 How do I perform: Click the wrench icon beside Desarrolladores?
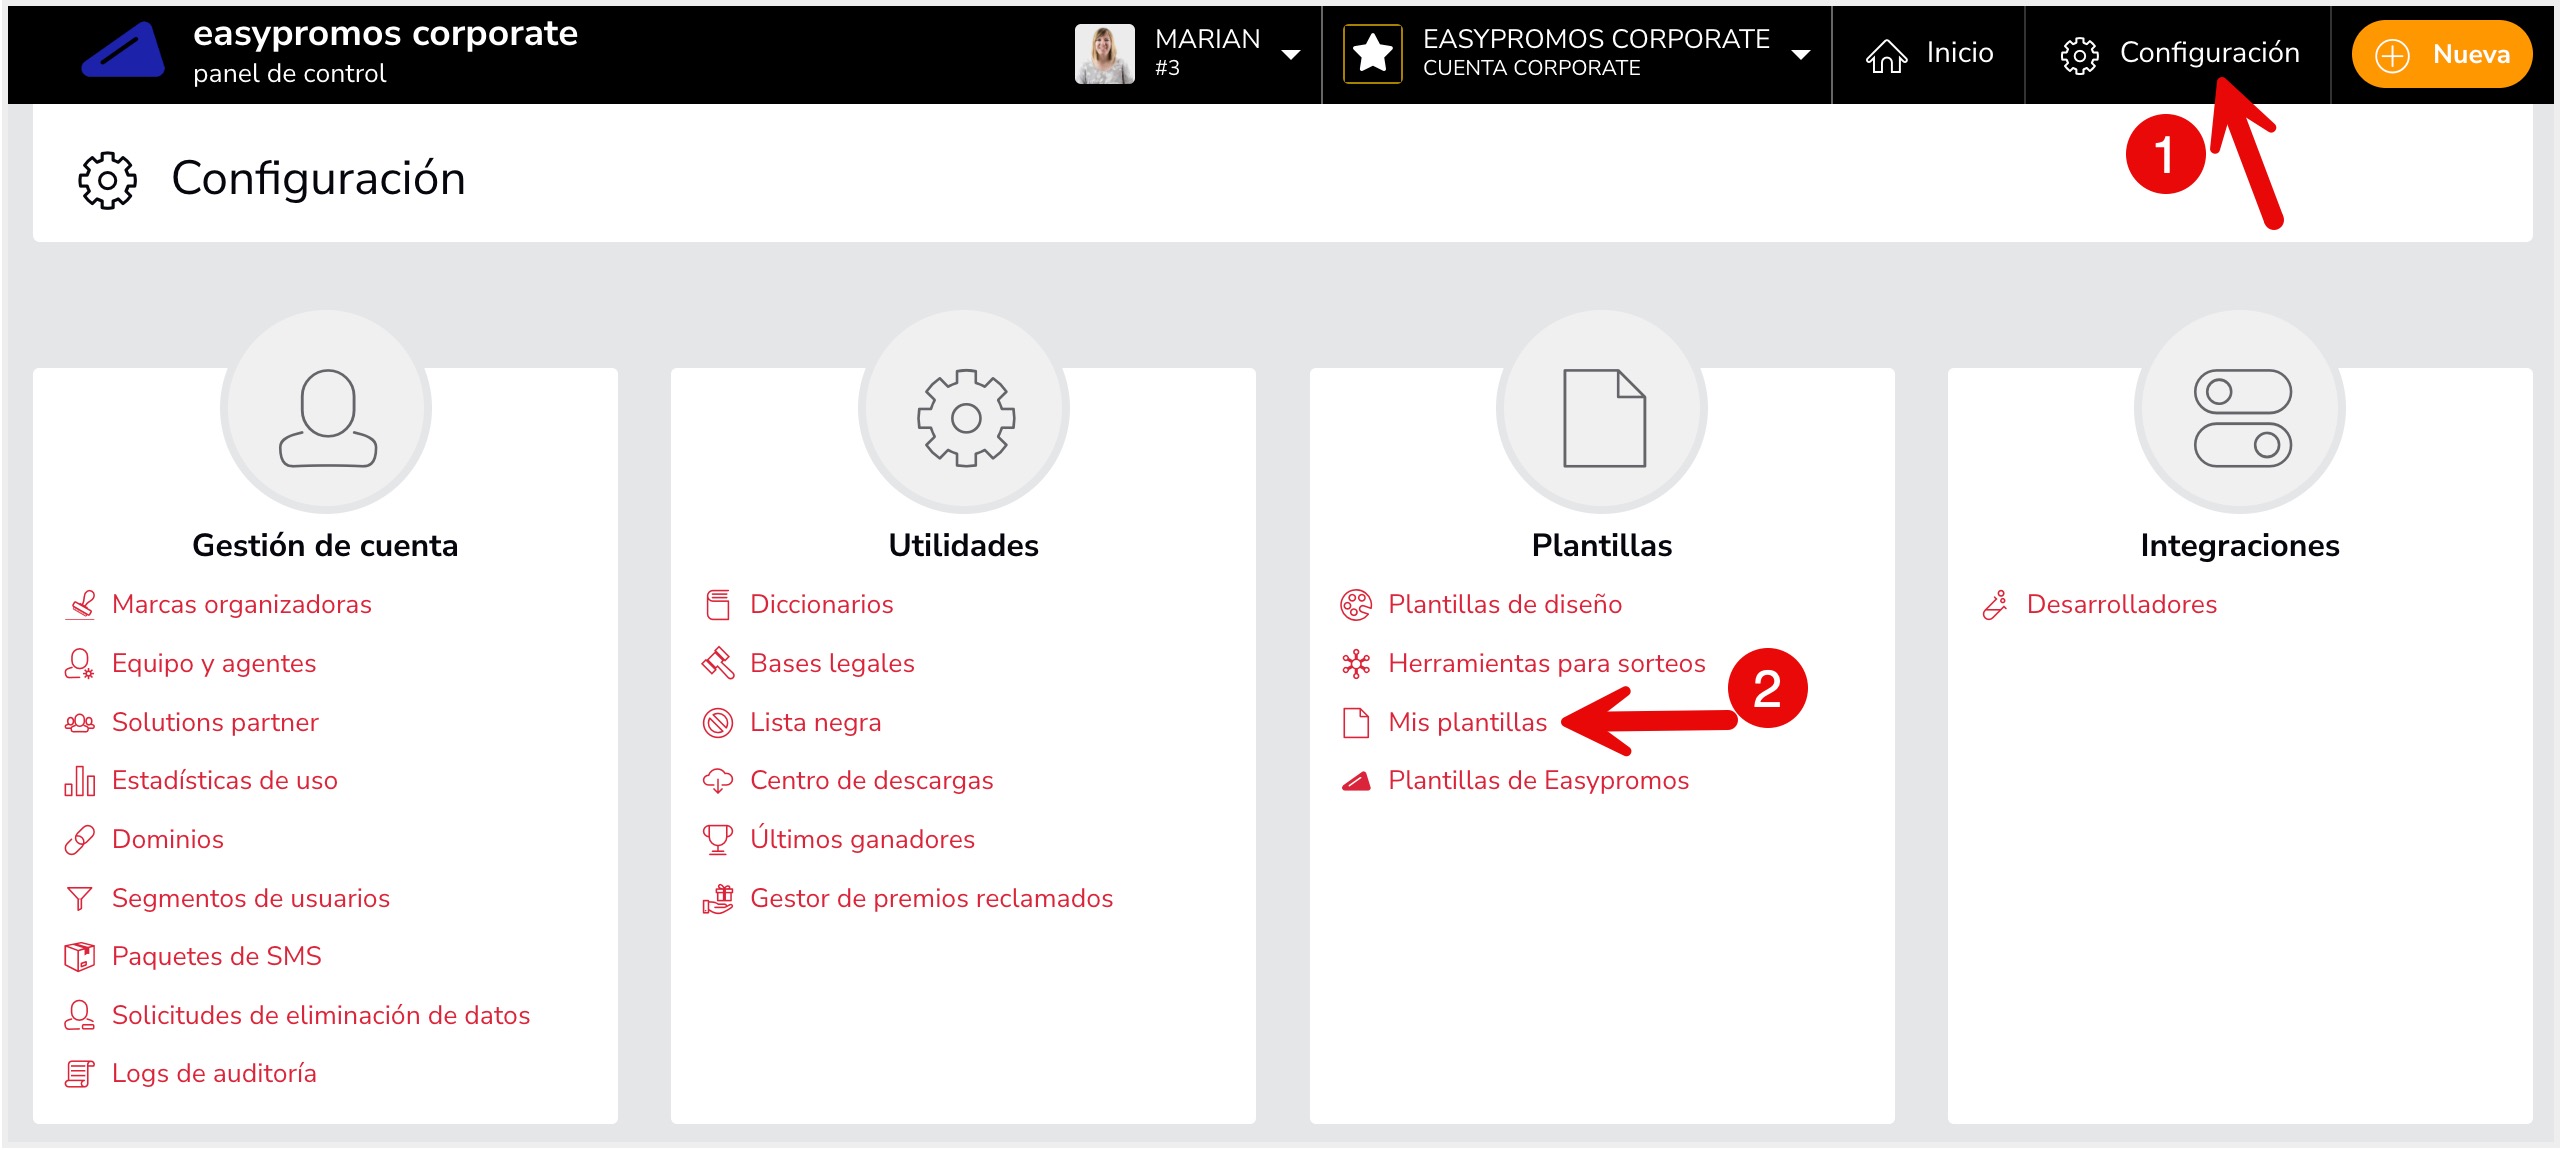coord(1995,605)
